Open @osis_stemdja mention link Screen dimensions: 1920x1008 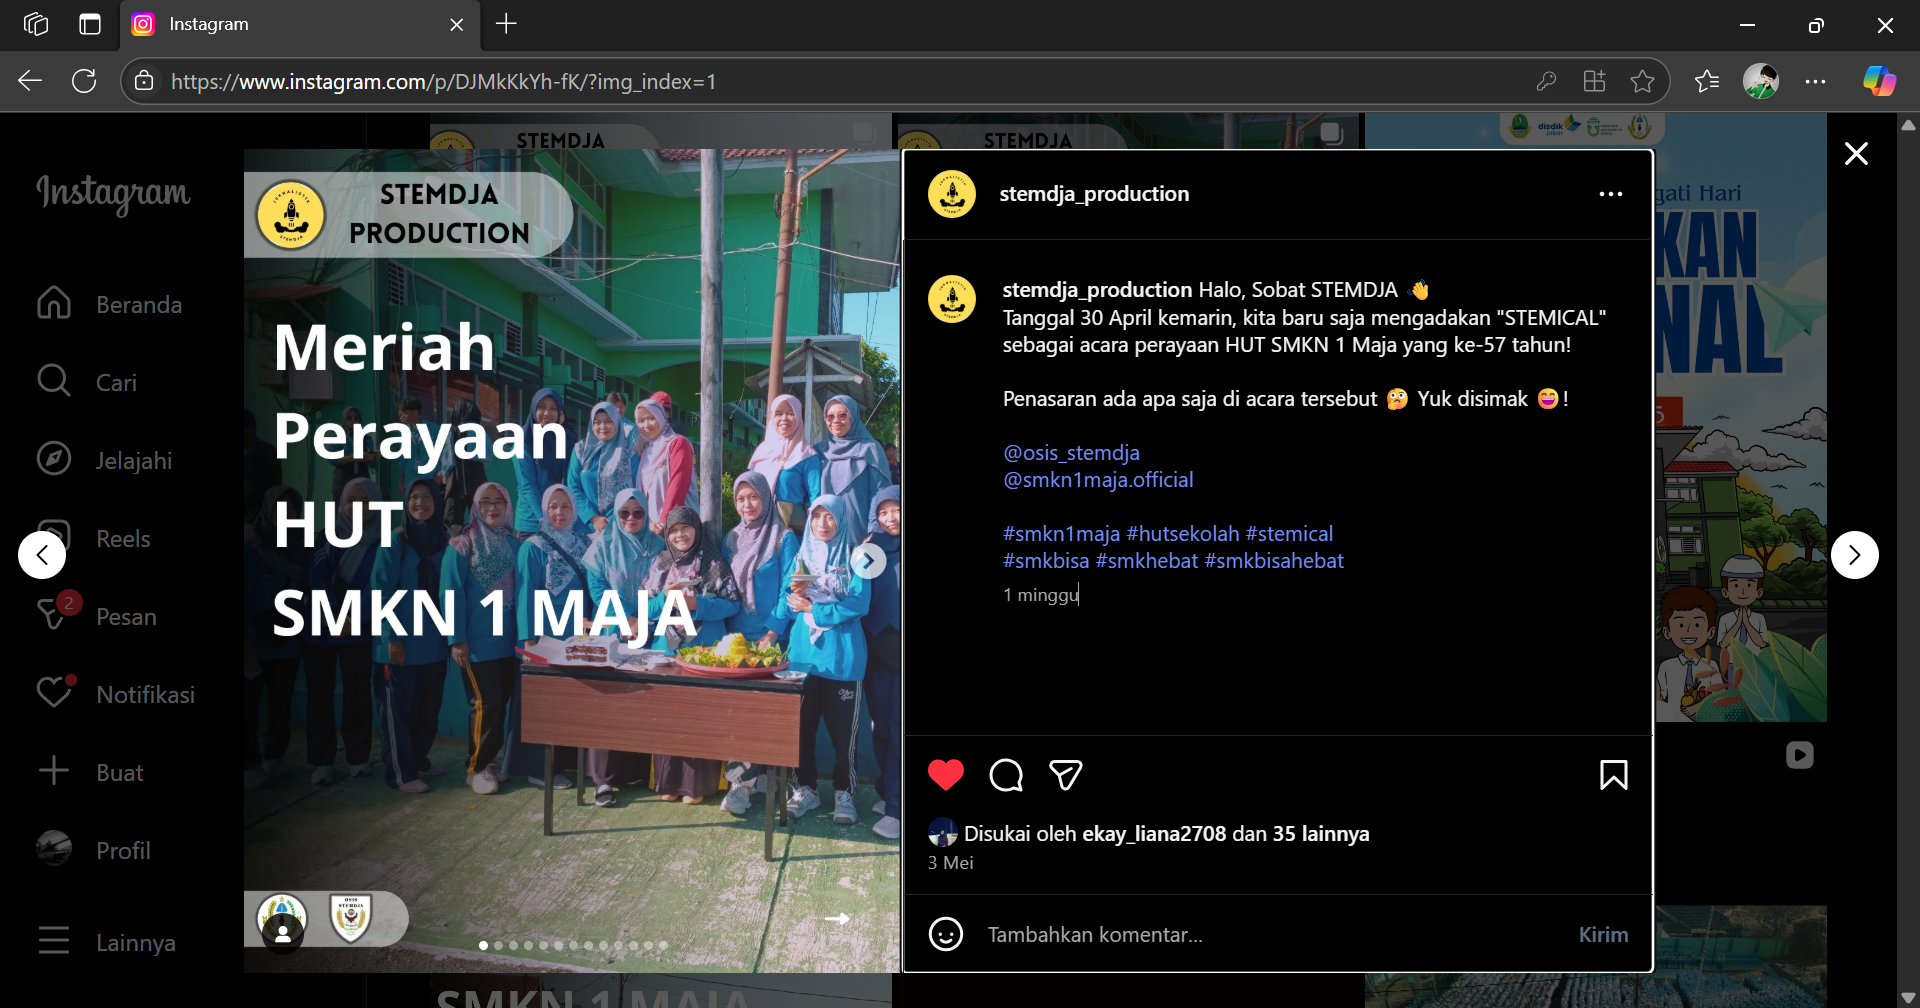tap(1071, 453)
